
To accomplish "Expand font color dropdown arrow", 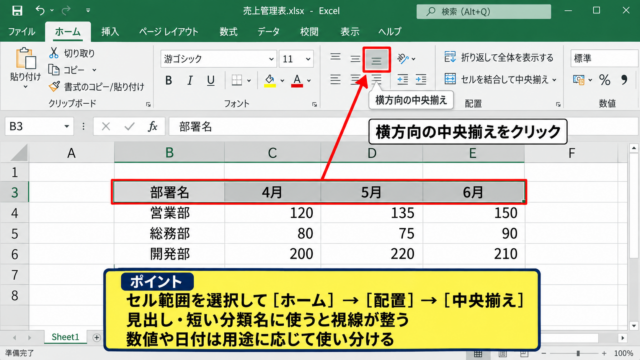I will pos(309,81).
